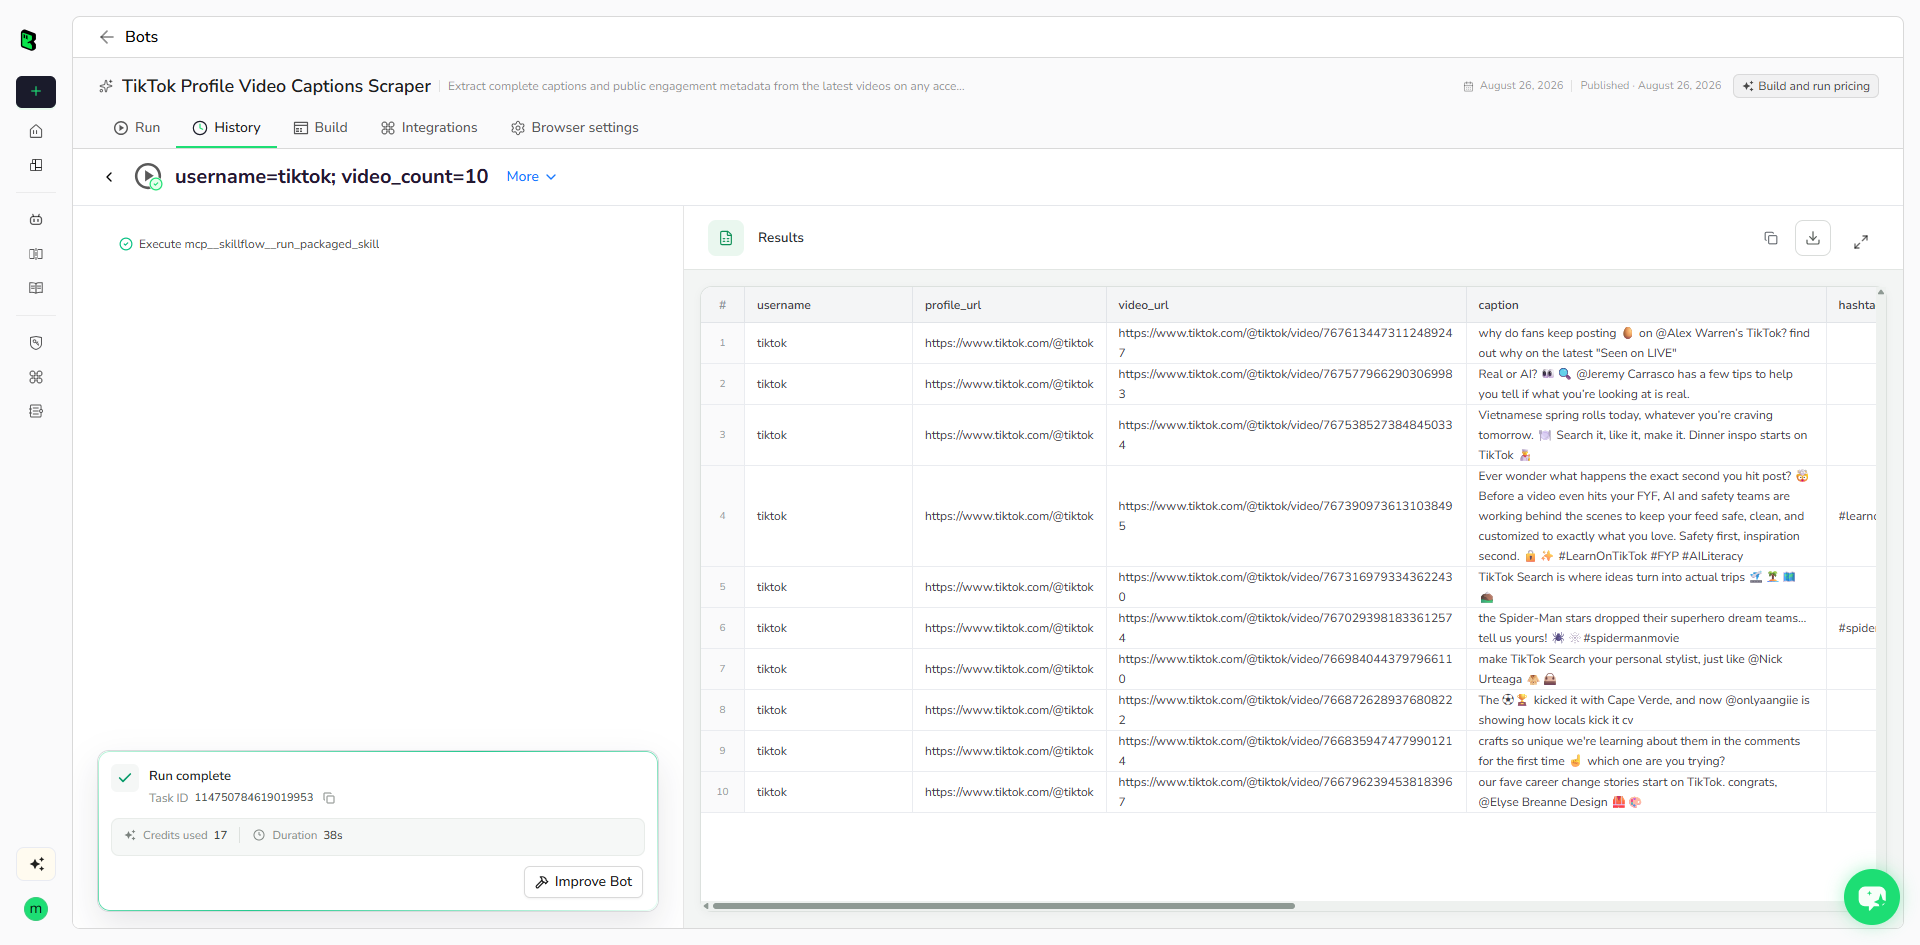Expand the More dropdown
The image size is (1920, 945).
[x=531, y=177]
